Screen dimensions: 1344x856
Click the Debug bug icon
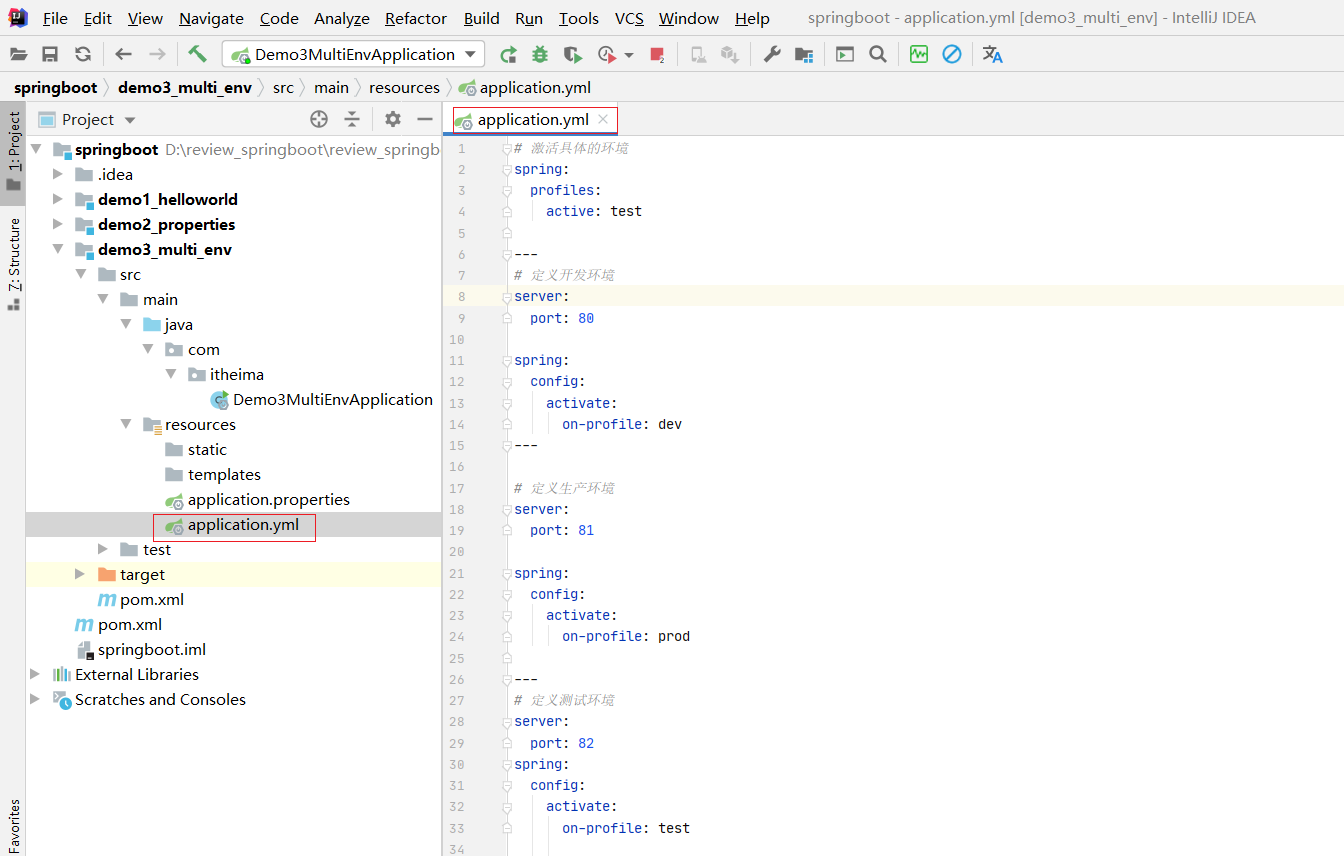coord(540,54)
